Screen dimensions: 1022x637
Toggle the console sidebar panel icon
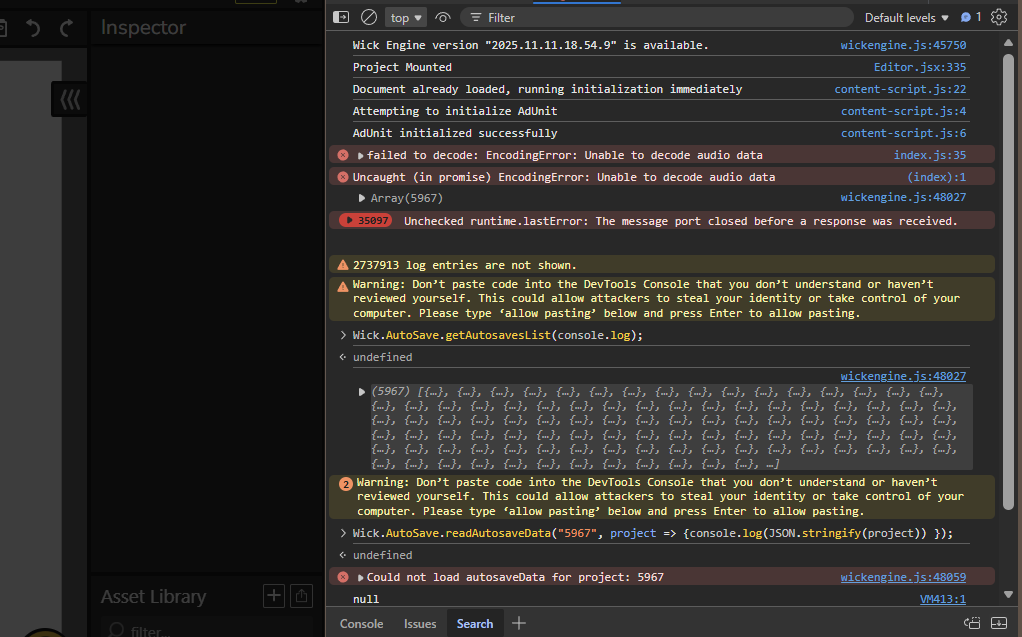click(x=341, y=17)
